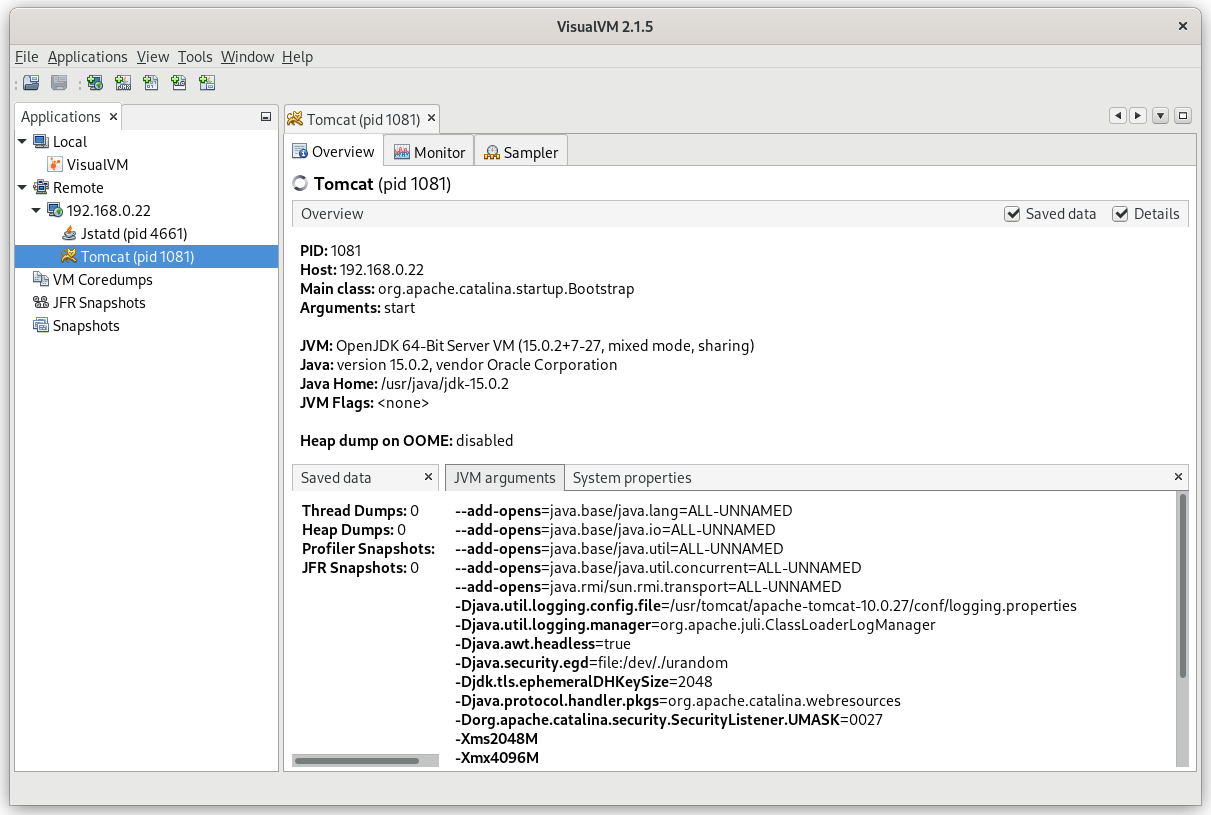Close the Tomcat (pid 1081) document tab

(x=432, y=119)
